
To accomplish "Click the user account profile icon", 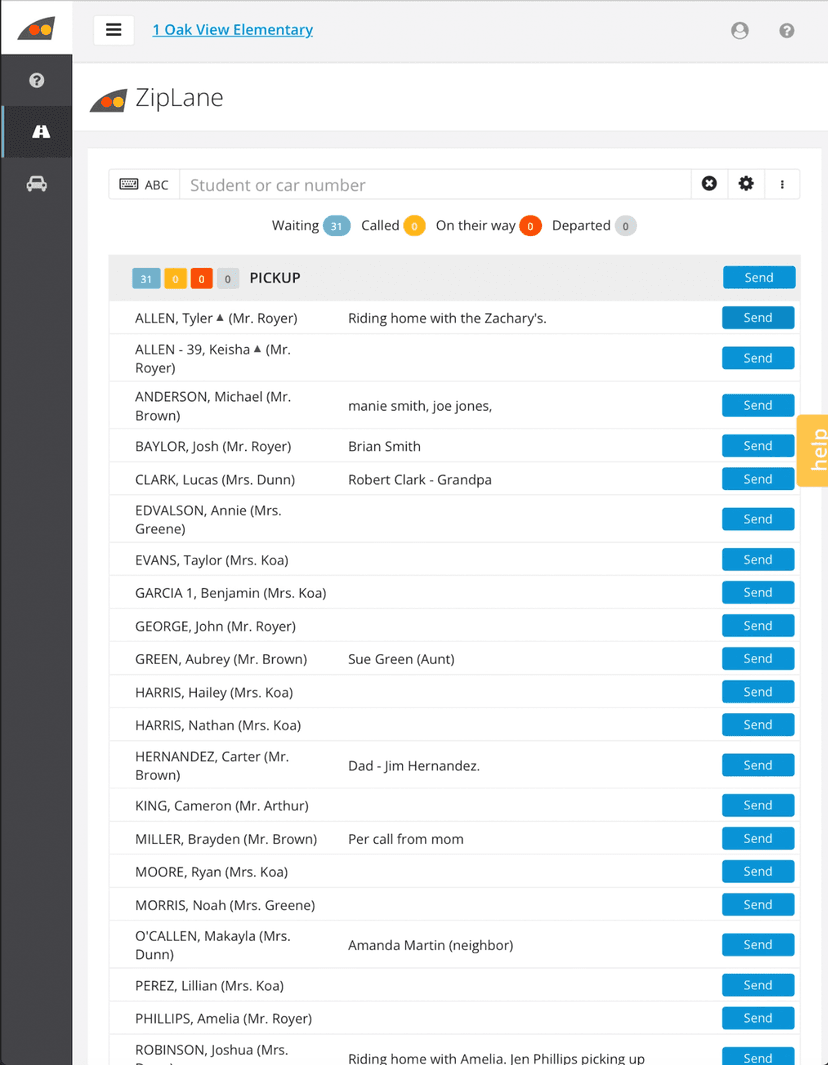I will coord(740,30).
